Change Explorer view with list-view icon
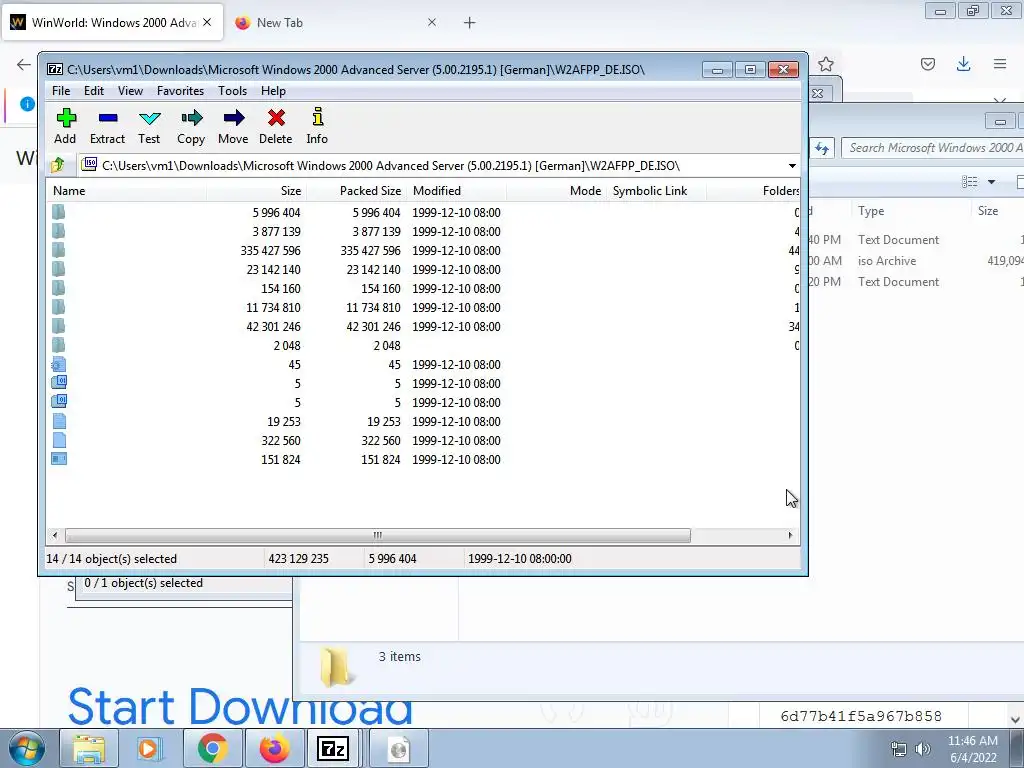The image size is (1024, 768). tap(970, 182)
